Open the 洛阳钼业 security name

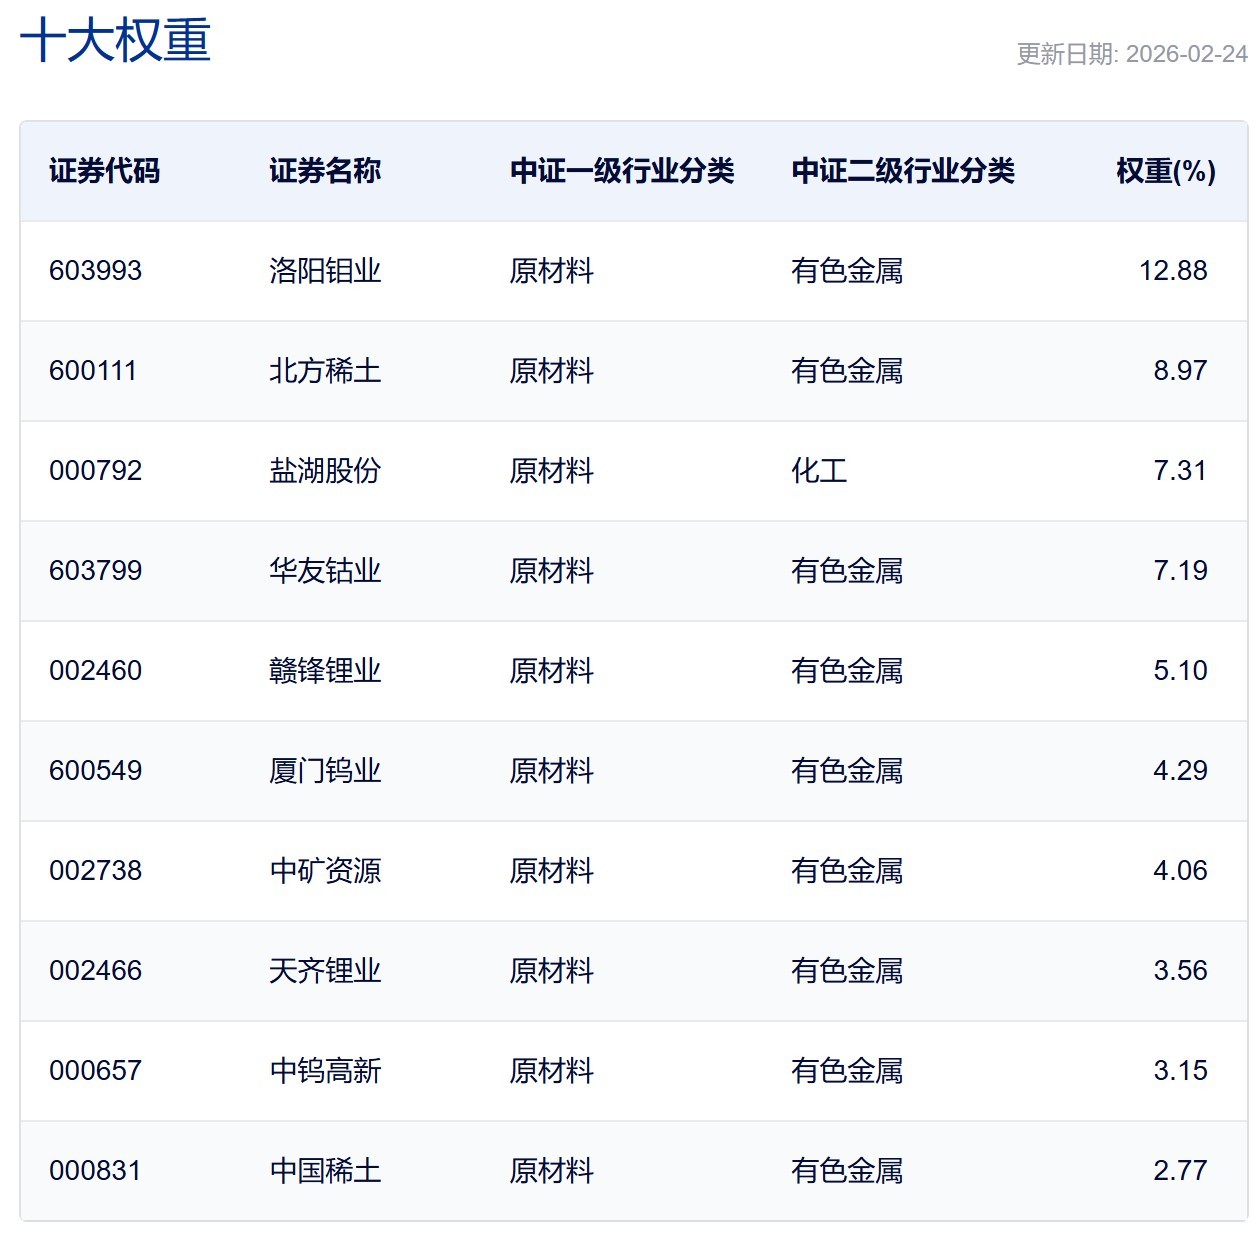pyautogui.click(x=325, y=271)
